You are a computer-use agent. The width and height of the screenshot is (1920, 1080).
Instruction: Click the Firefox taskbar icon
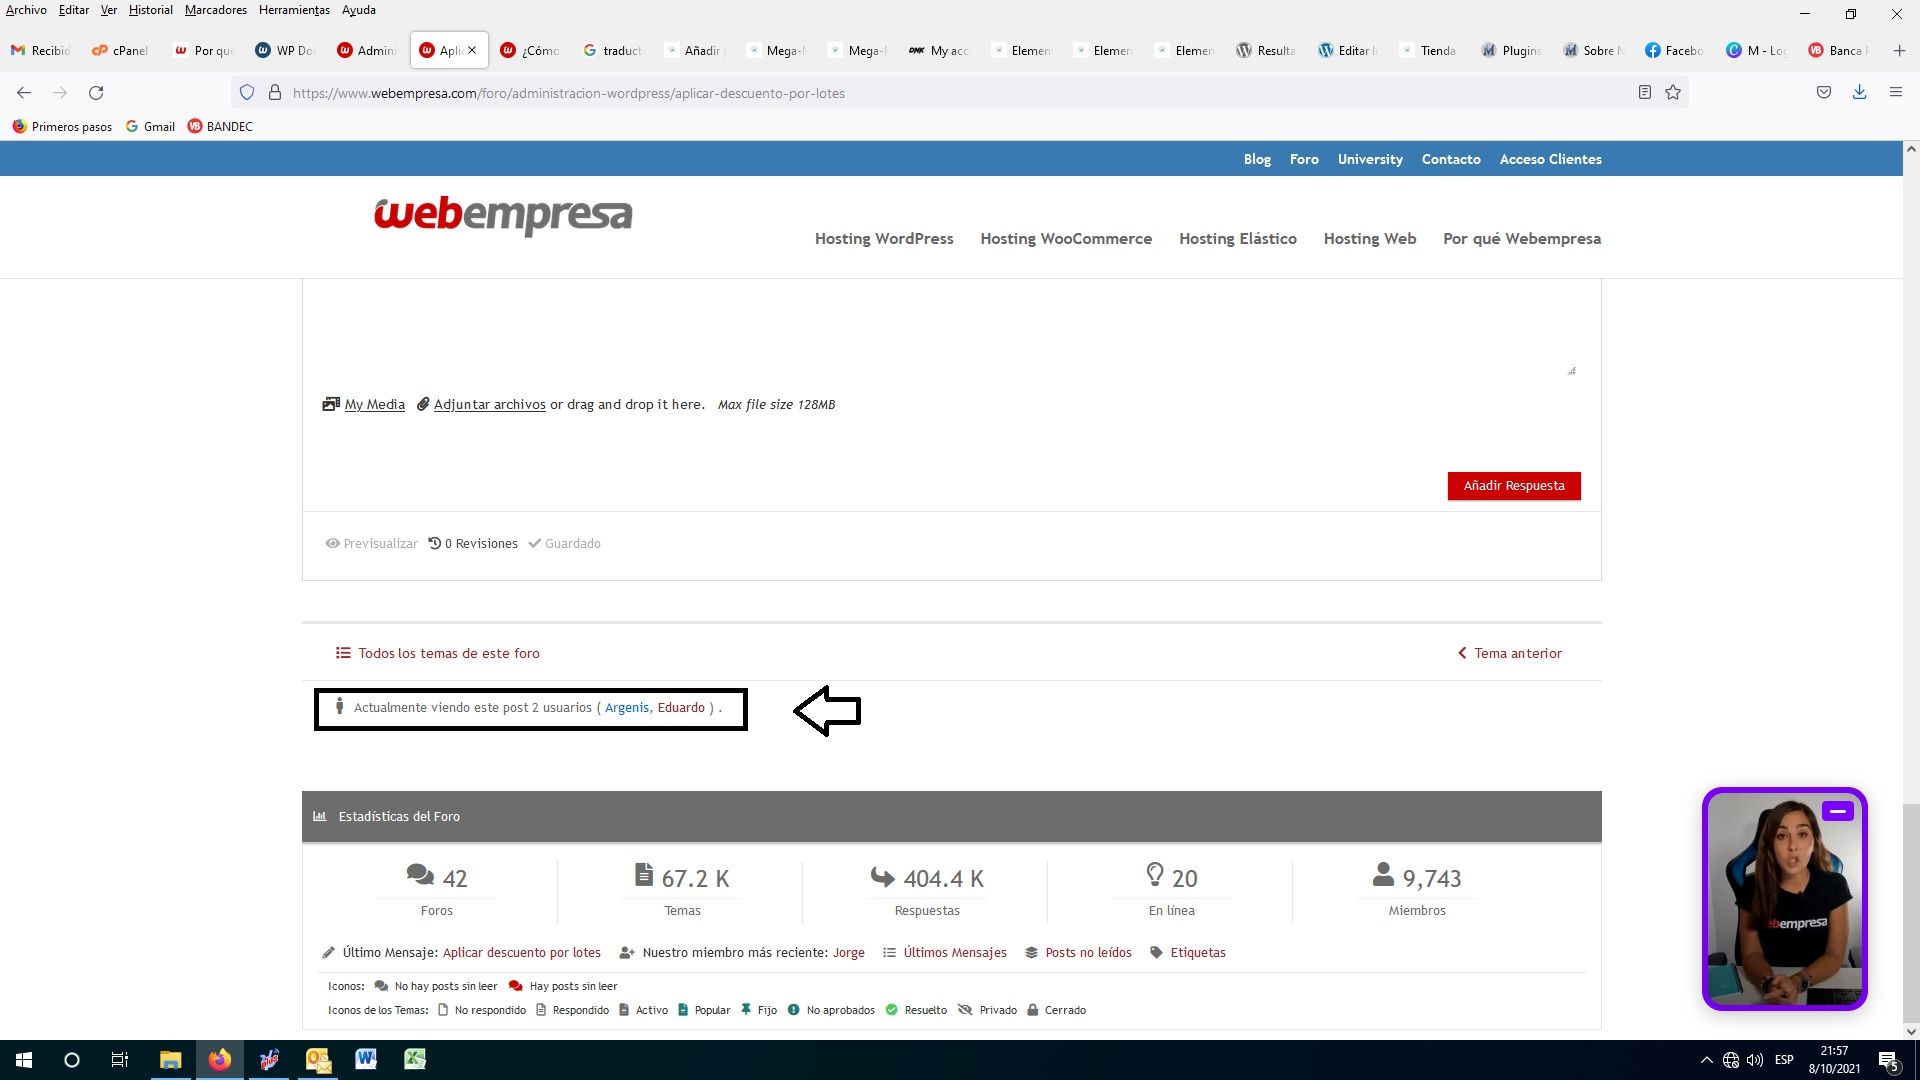tap(219, 1060)
